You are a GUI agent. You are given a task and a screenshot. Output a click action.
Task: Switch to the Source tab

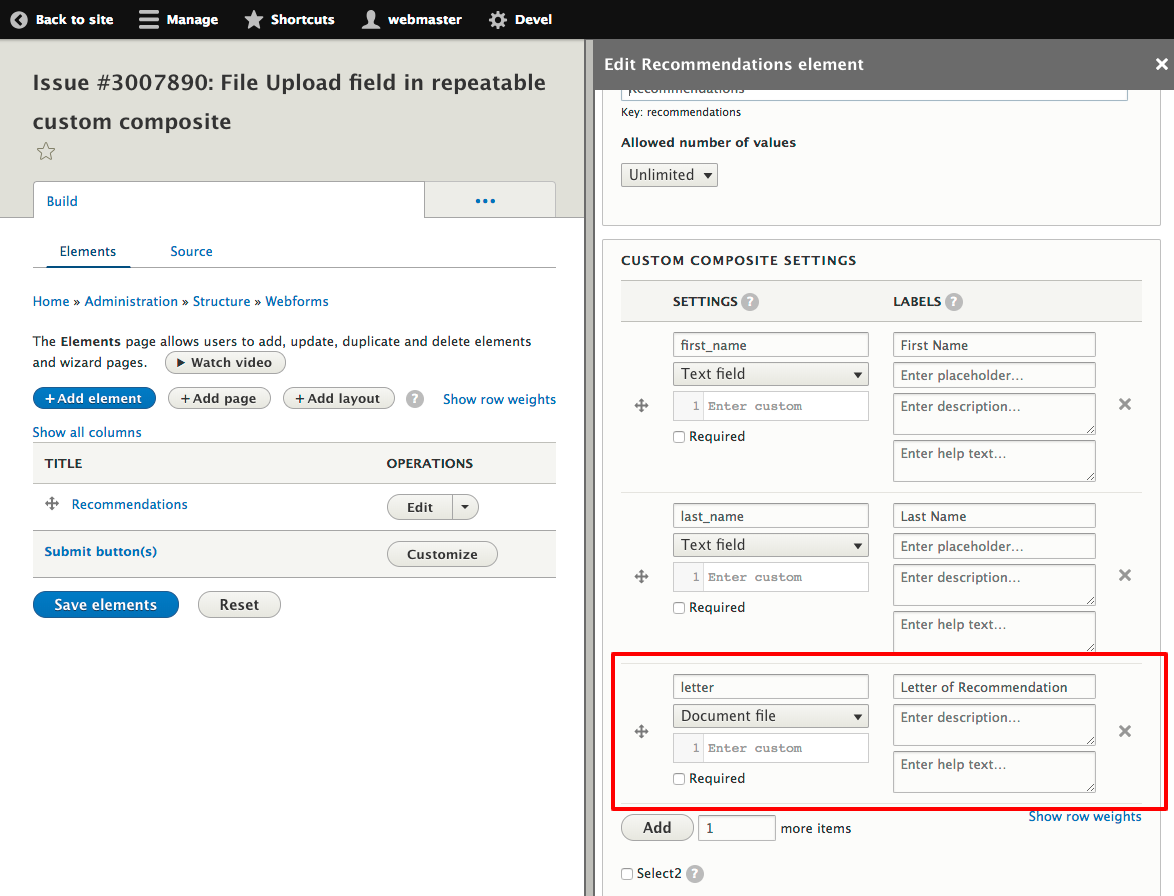pos(191,251)
